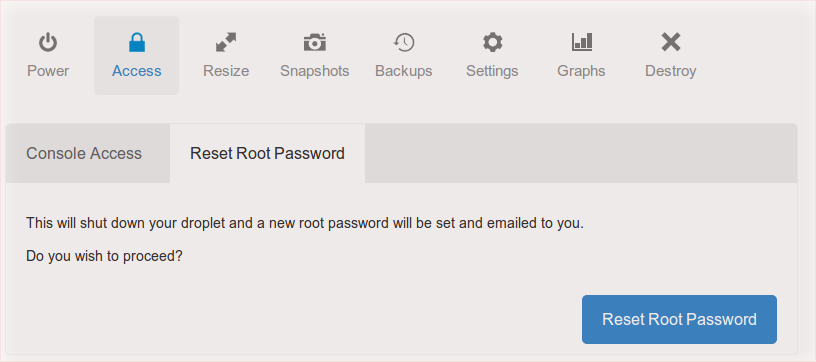Select the Reset Root Password tab
Screen dimensions: 816x362
pyautogui.click(x=267, y=153)
